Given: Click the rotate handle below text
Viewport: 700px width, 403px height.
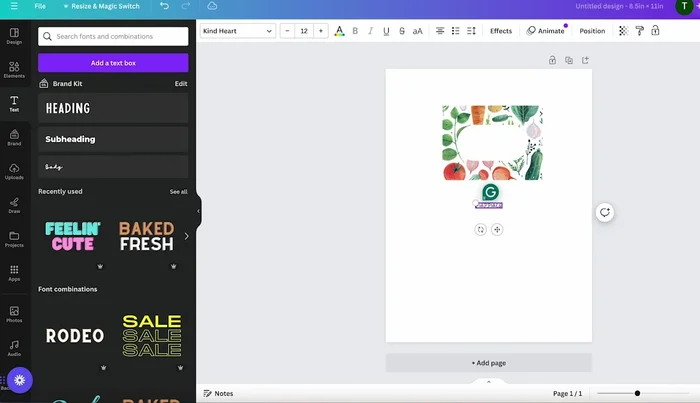Looking at the screenshot, I should point(480,229).
